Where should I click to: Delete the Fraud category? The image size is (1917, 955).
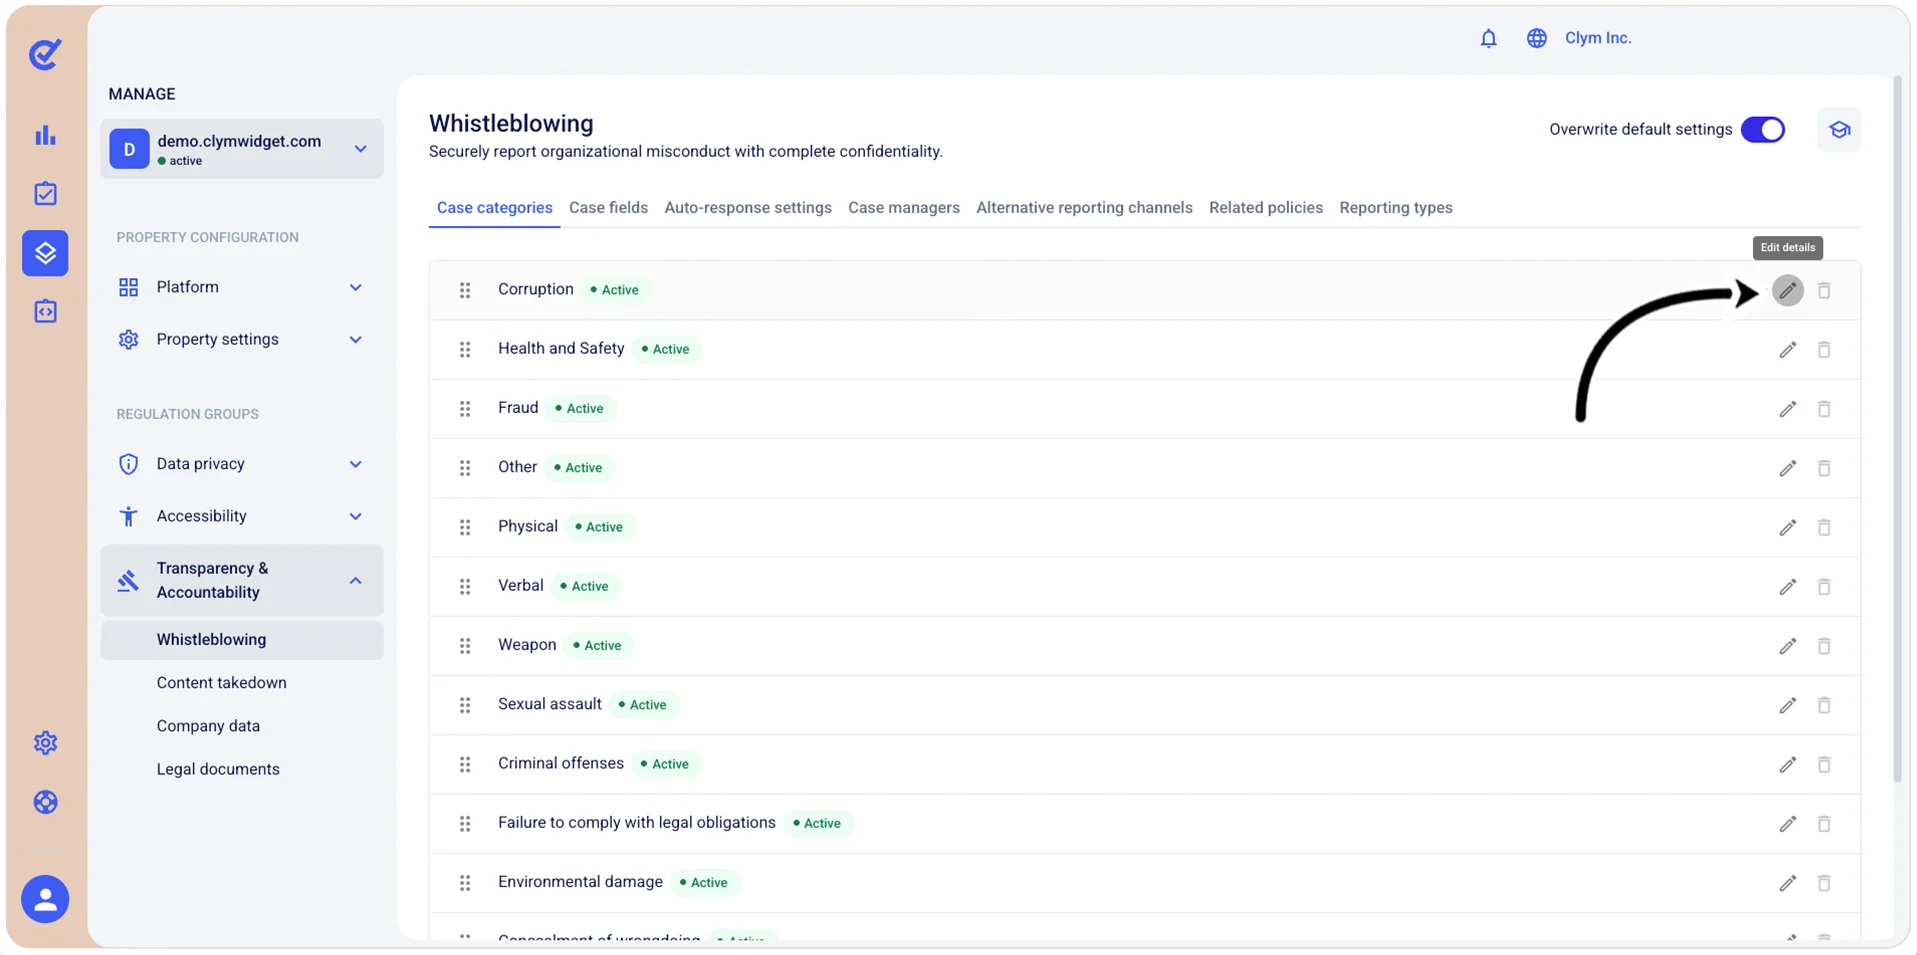click(1824, 409)
